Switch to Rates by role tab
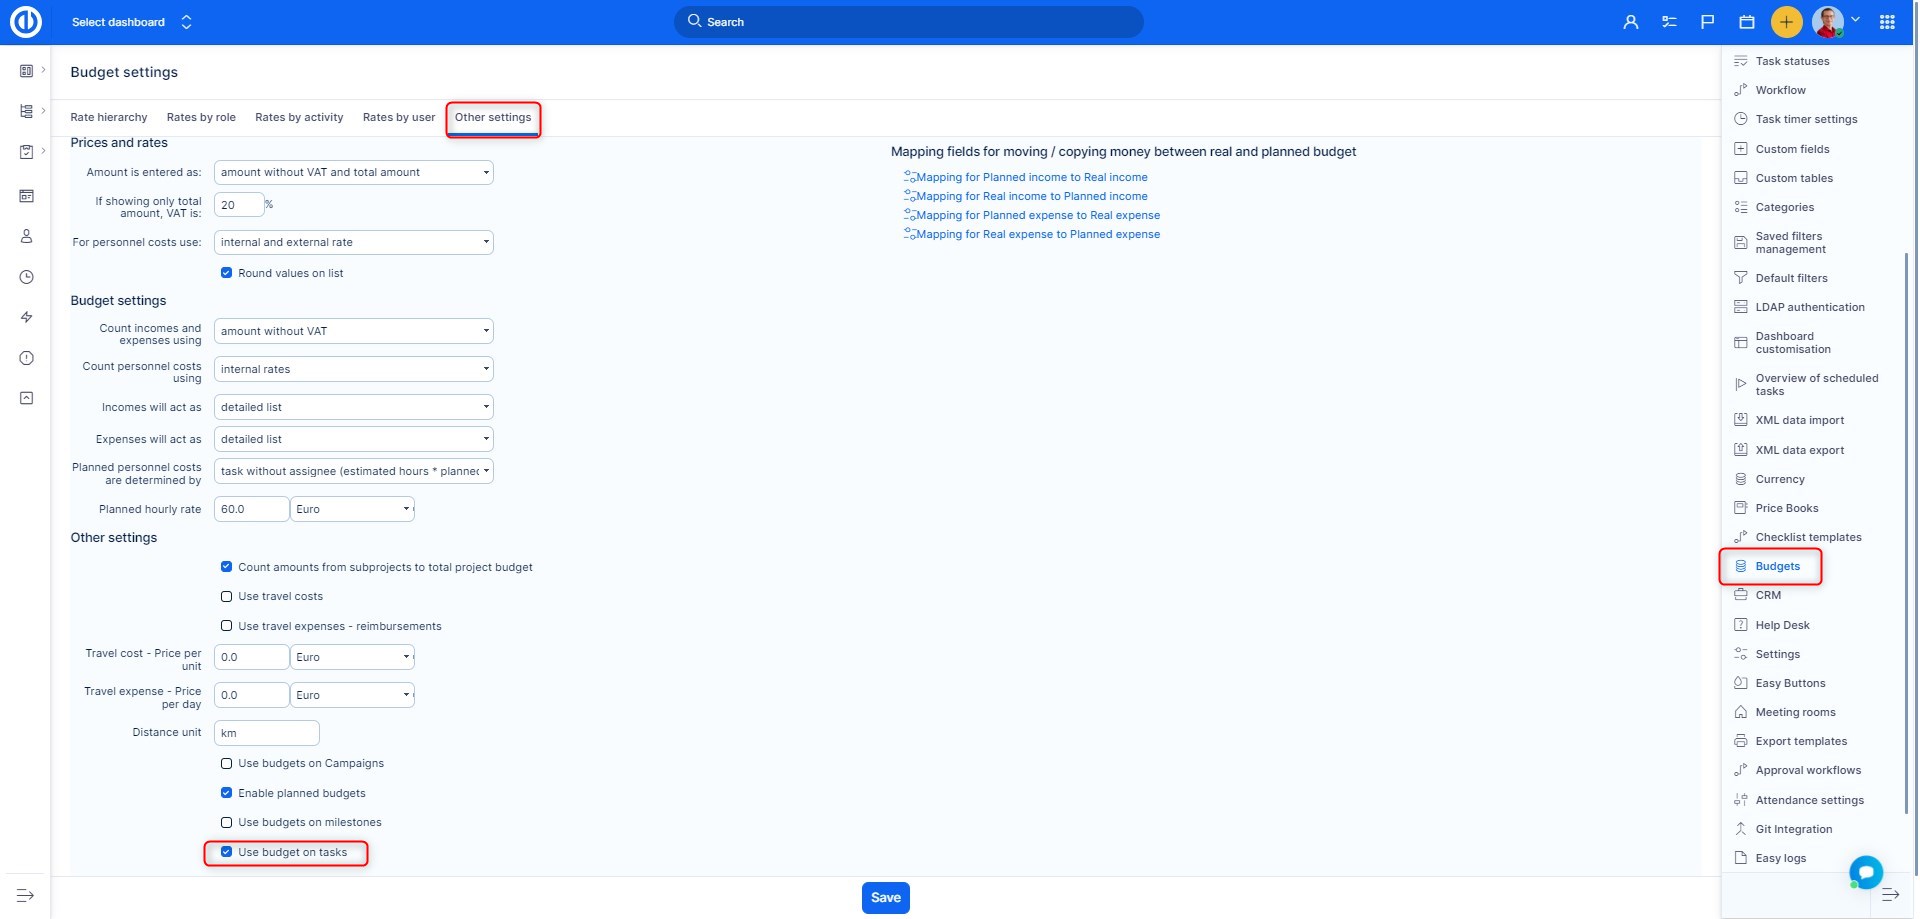Screen dimensions: 1920x919 (201, 118)
